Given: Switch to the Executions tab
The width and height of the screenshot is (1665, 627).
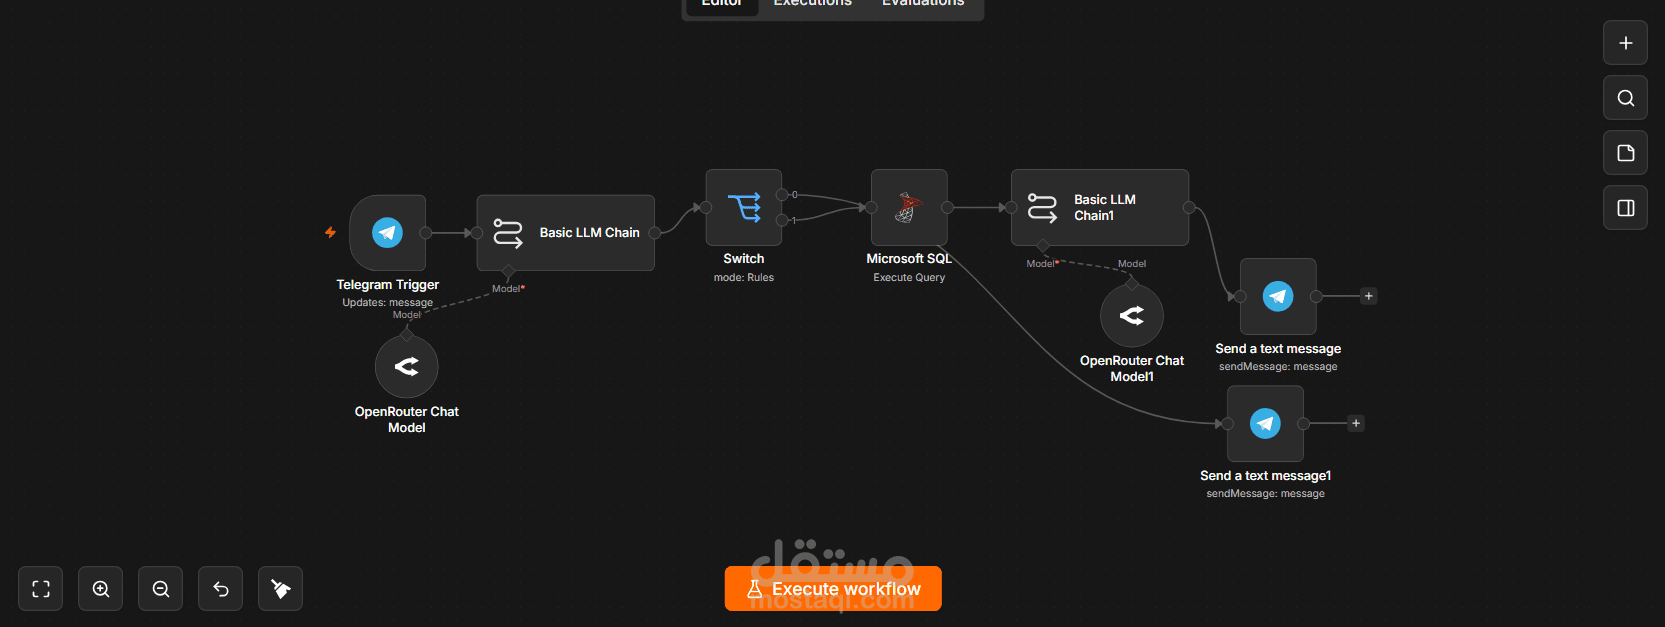Looking at the screenshot, I should pyautogui.click(x=813, y=3).
